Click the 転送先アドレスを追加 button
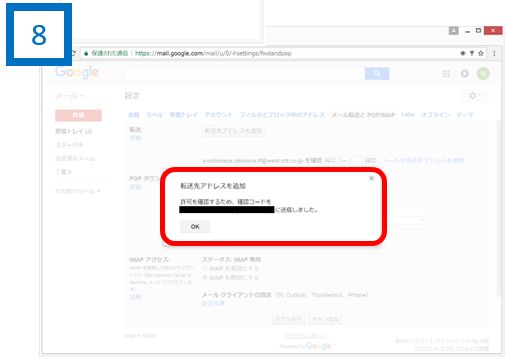507x361 pixels. [x=233, y=131]
